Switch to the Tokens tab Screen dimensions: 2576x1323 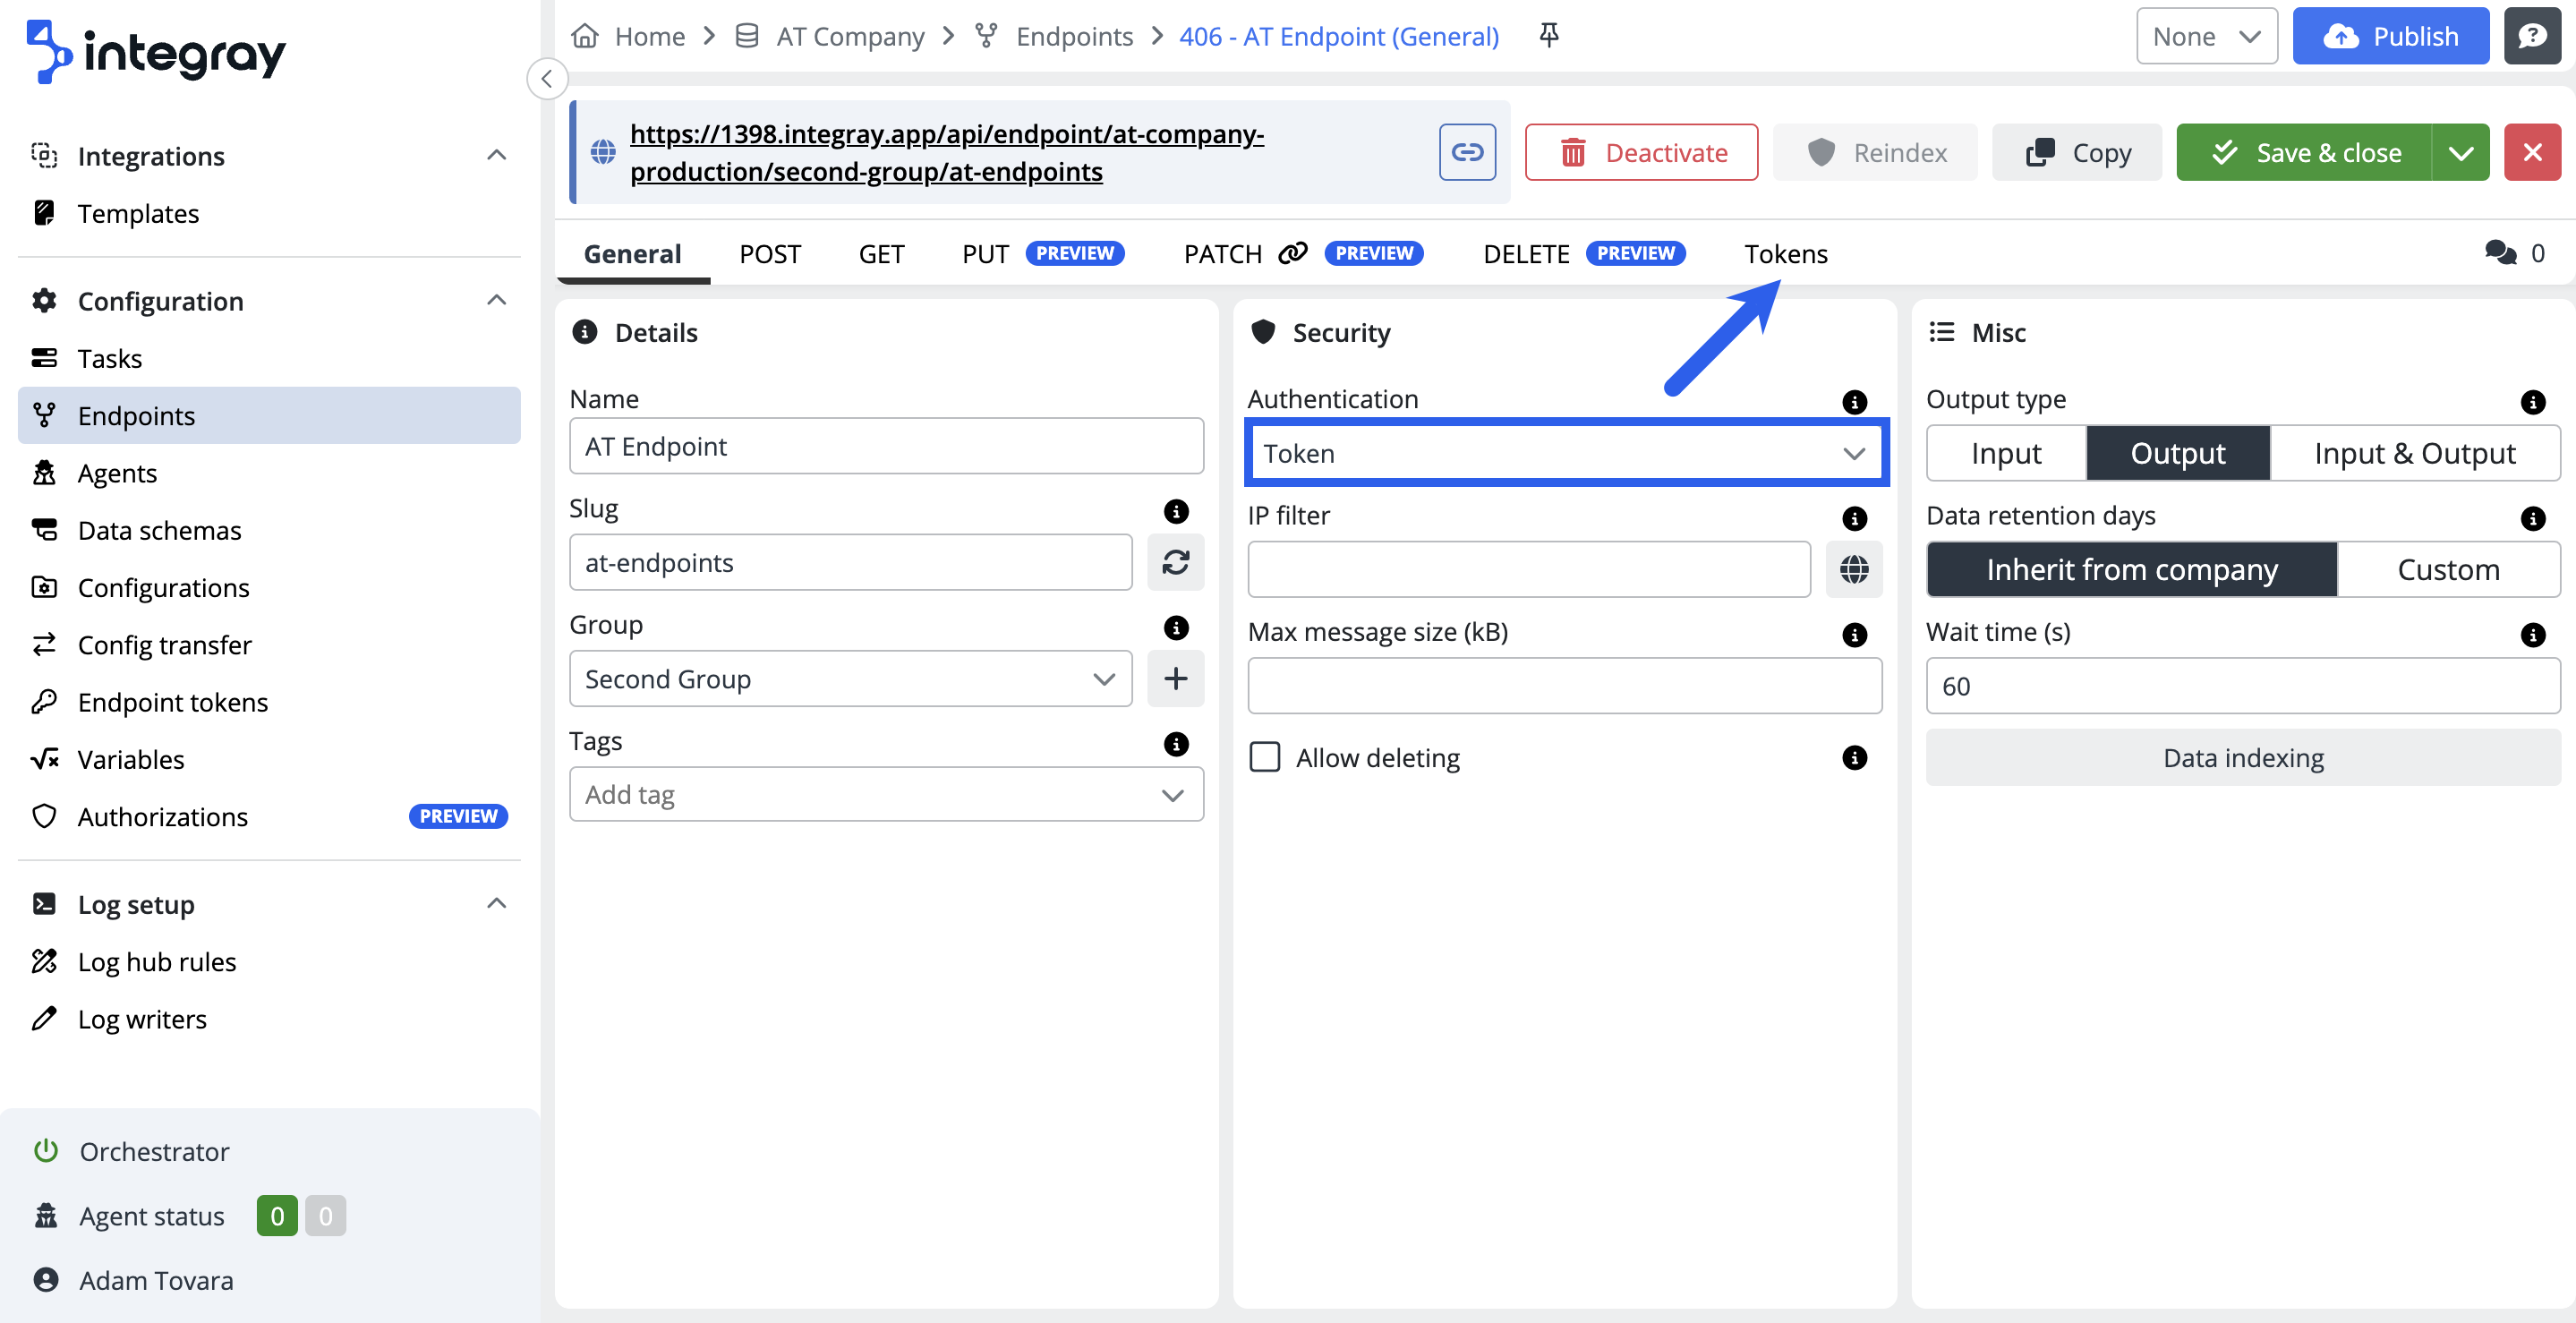tap(1785, 253)
